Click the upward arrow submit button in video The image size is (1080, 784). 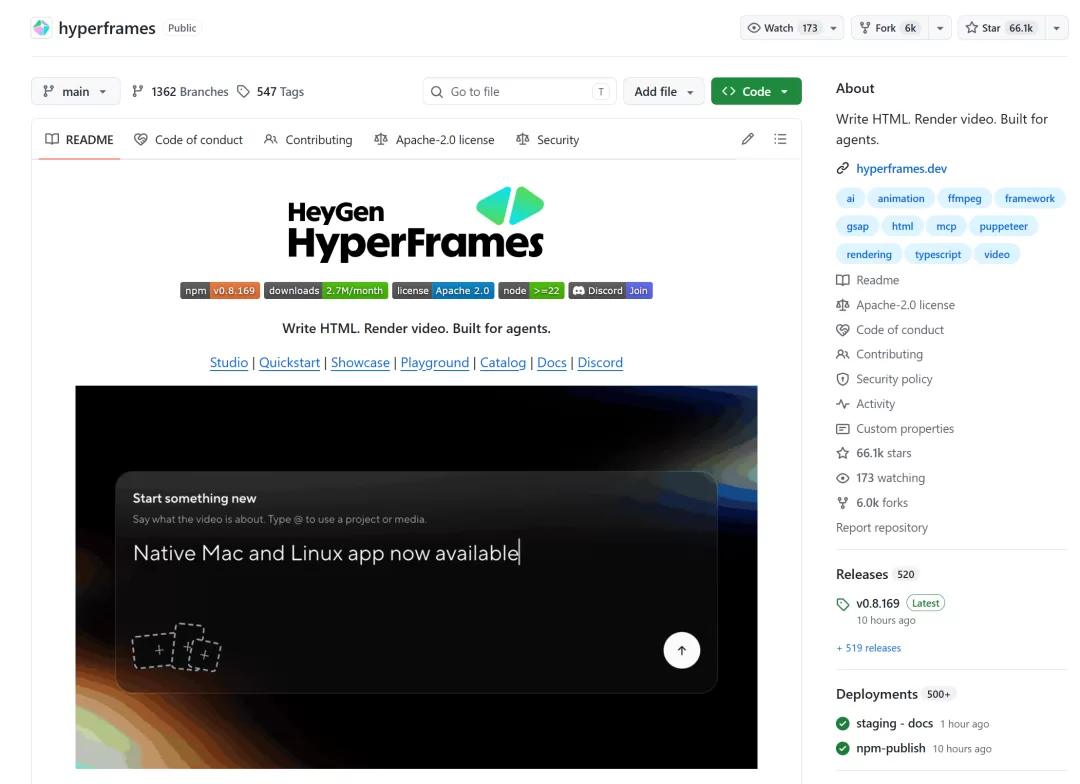click(681, 650)
